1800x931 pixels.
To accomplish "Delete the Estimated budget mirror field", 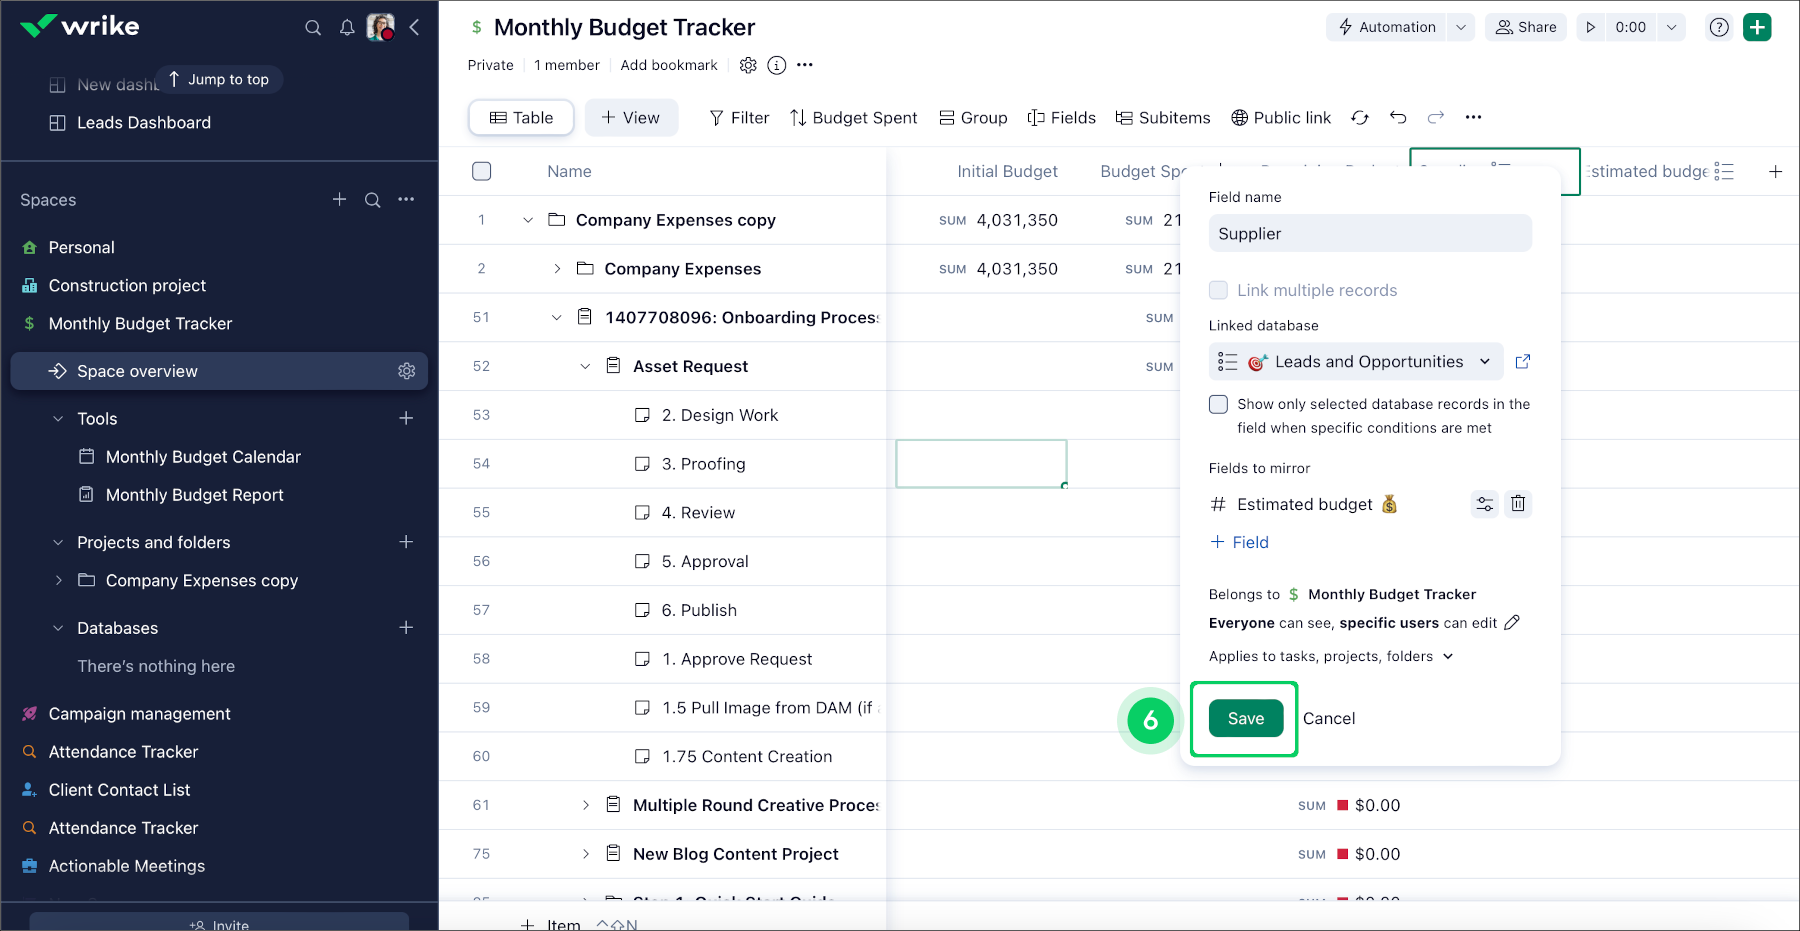I will pos(1517,504).
